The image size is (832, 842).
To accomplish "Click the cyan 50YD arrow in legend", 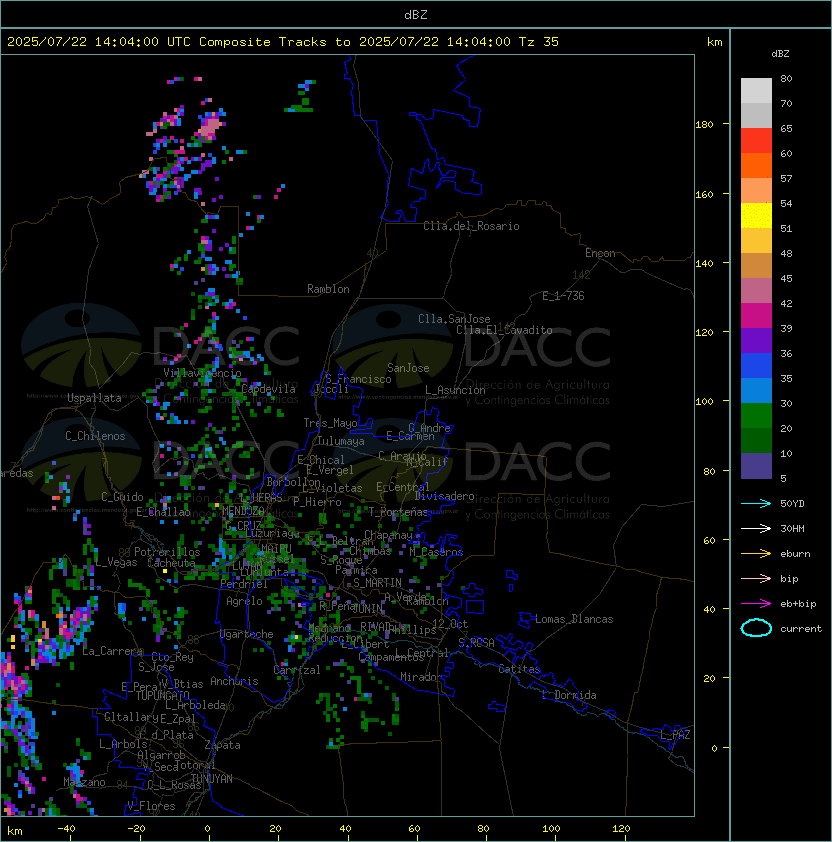I will point(756,504).
